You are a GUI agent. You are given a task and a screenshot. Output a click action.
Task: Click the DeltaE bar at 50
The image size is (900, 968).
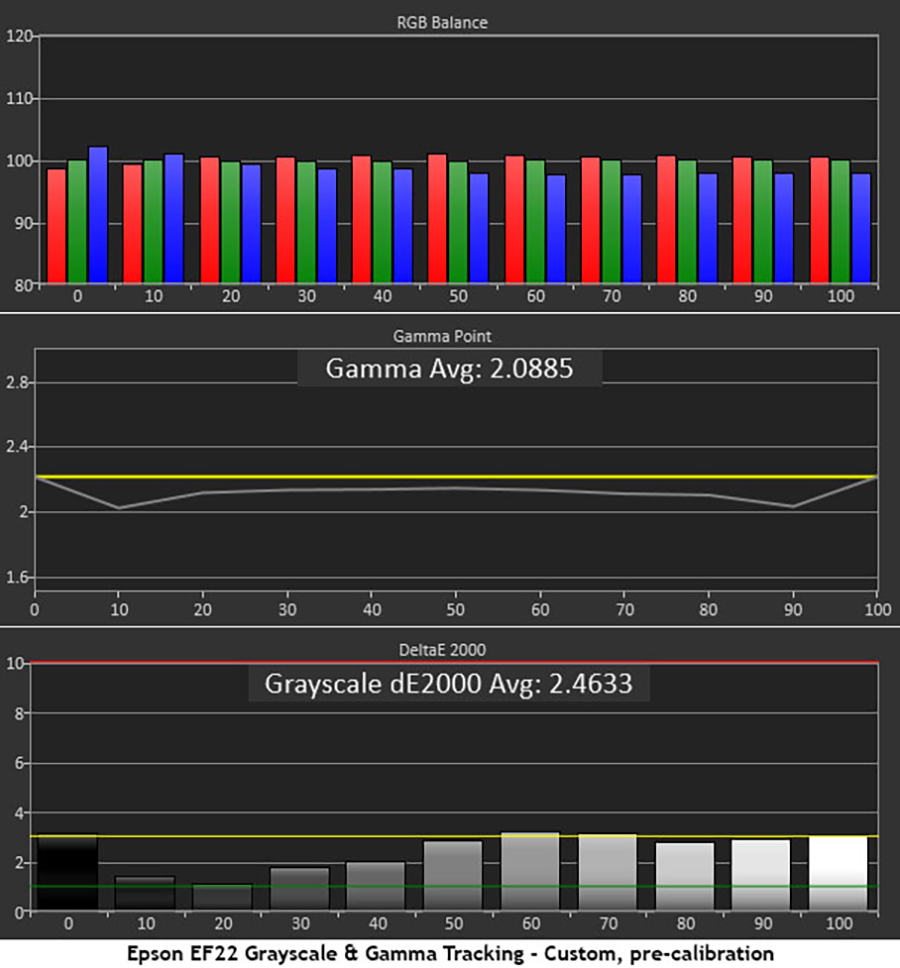452,875
